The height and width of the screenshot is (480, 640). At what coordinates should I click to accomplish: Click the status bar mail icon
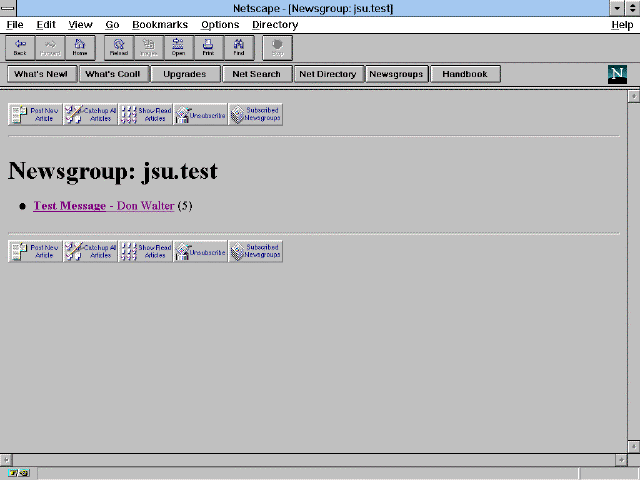pyautogui.click(x=19, y=473)
